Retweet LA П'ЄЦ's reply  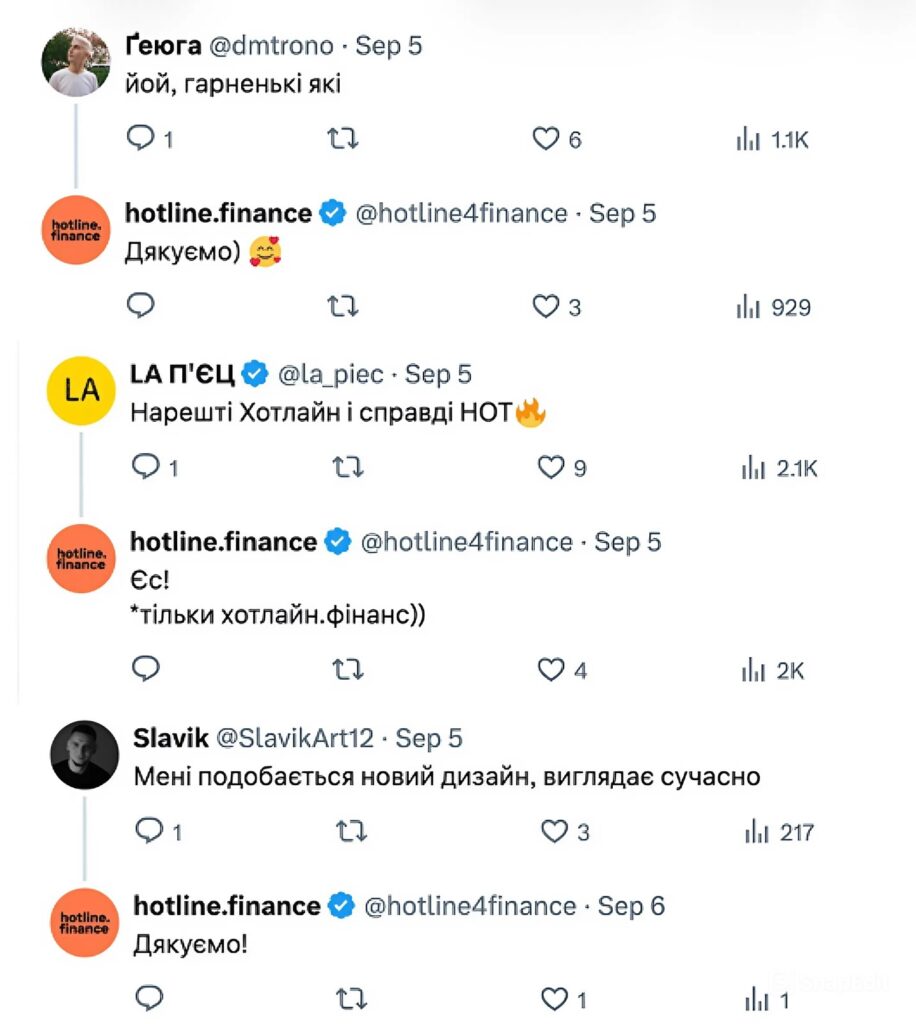[x=348, y=466]
